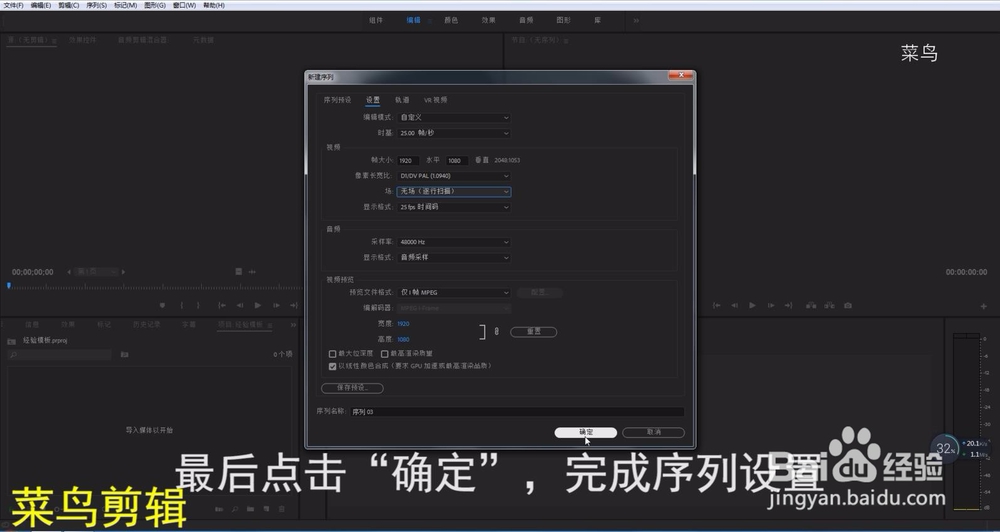1000x532 pixels.
Task: Open the VR 视频 tab
Action: click(436, 100)
